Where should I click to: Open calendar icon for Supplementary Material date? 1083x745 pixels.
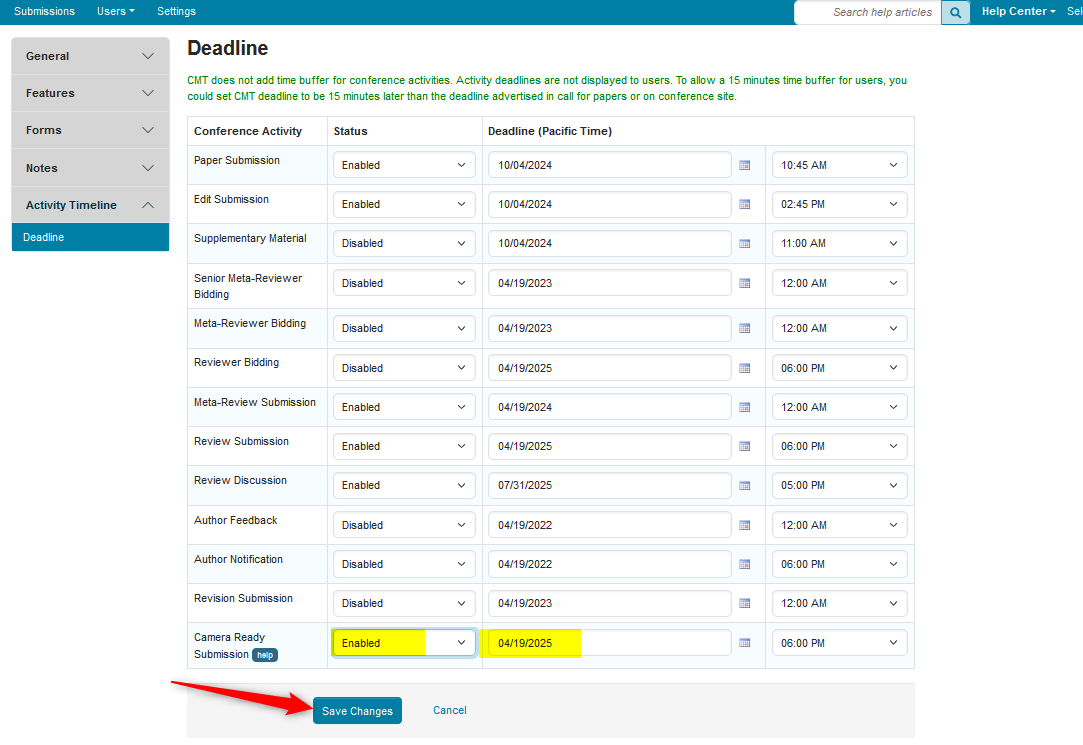click(744, 243)
